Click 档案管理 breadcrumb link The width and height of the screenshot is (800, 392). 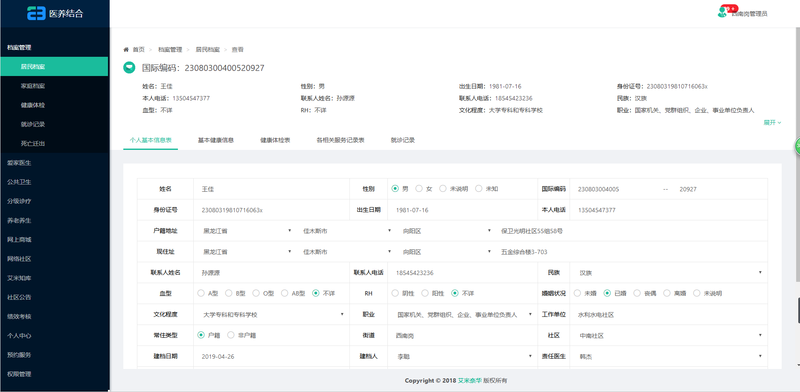(x=170, y=50)
